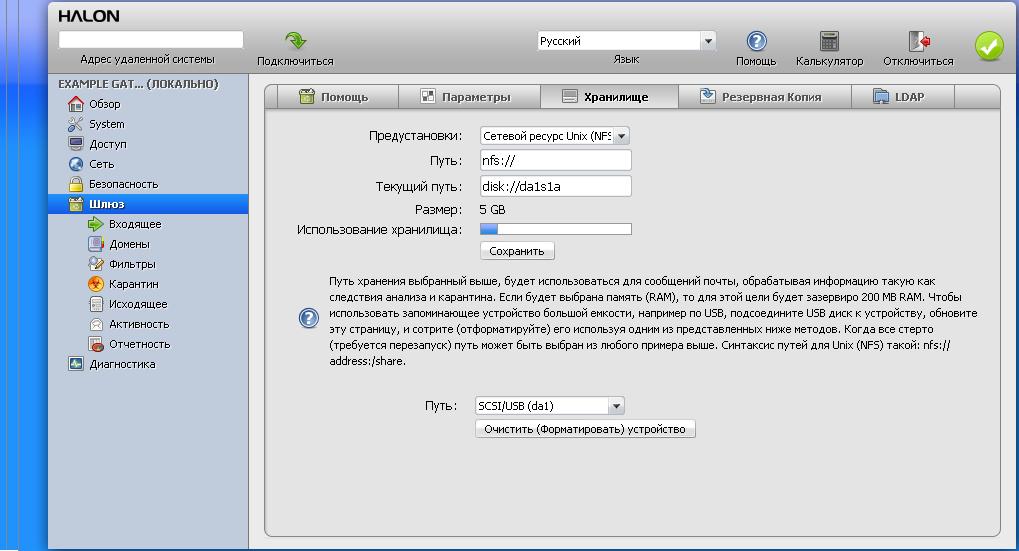Open the Помощь question mark icon in header
Viewport: 1019px width, 551px height.
pos(756,41)
